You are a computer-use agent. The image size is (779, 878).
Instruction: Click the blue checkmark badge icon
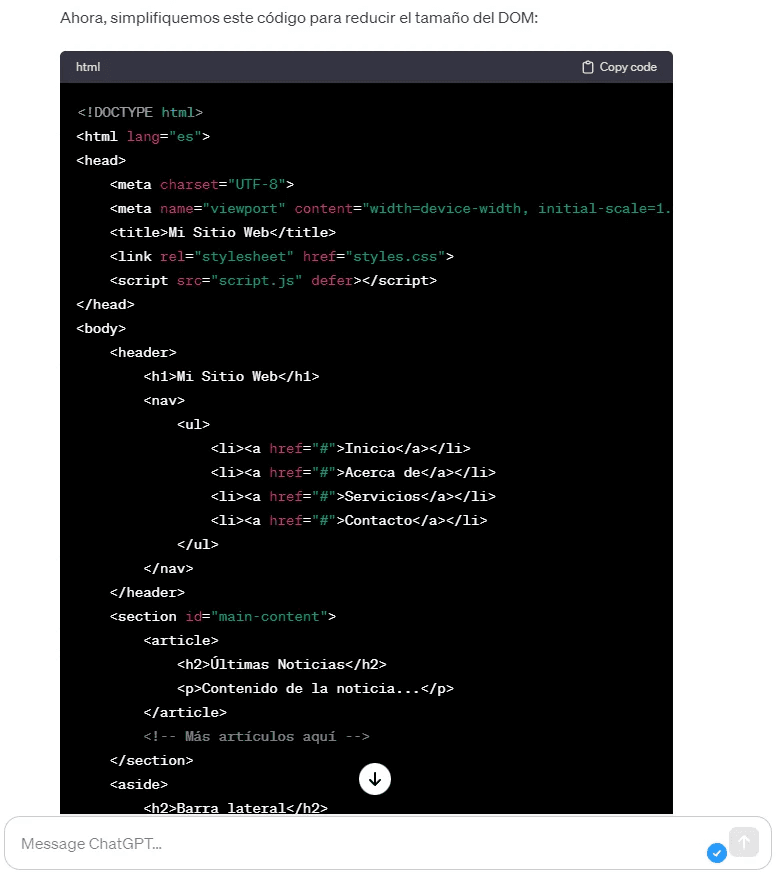coord(716,853)
